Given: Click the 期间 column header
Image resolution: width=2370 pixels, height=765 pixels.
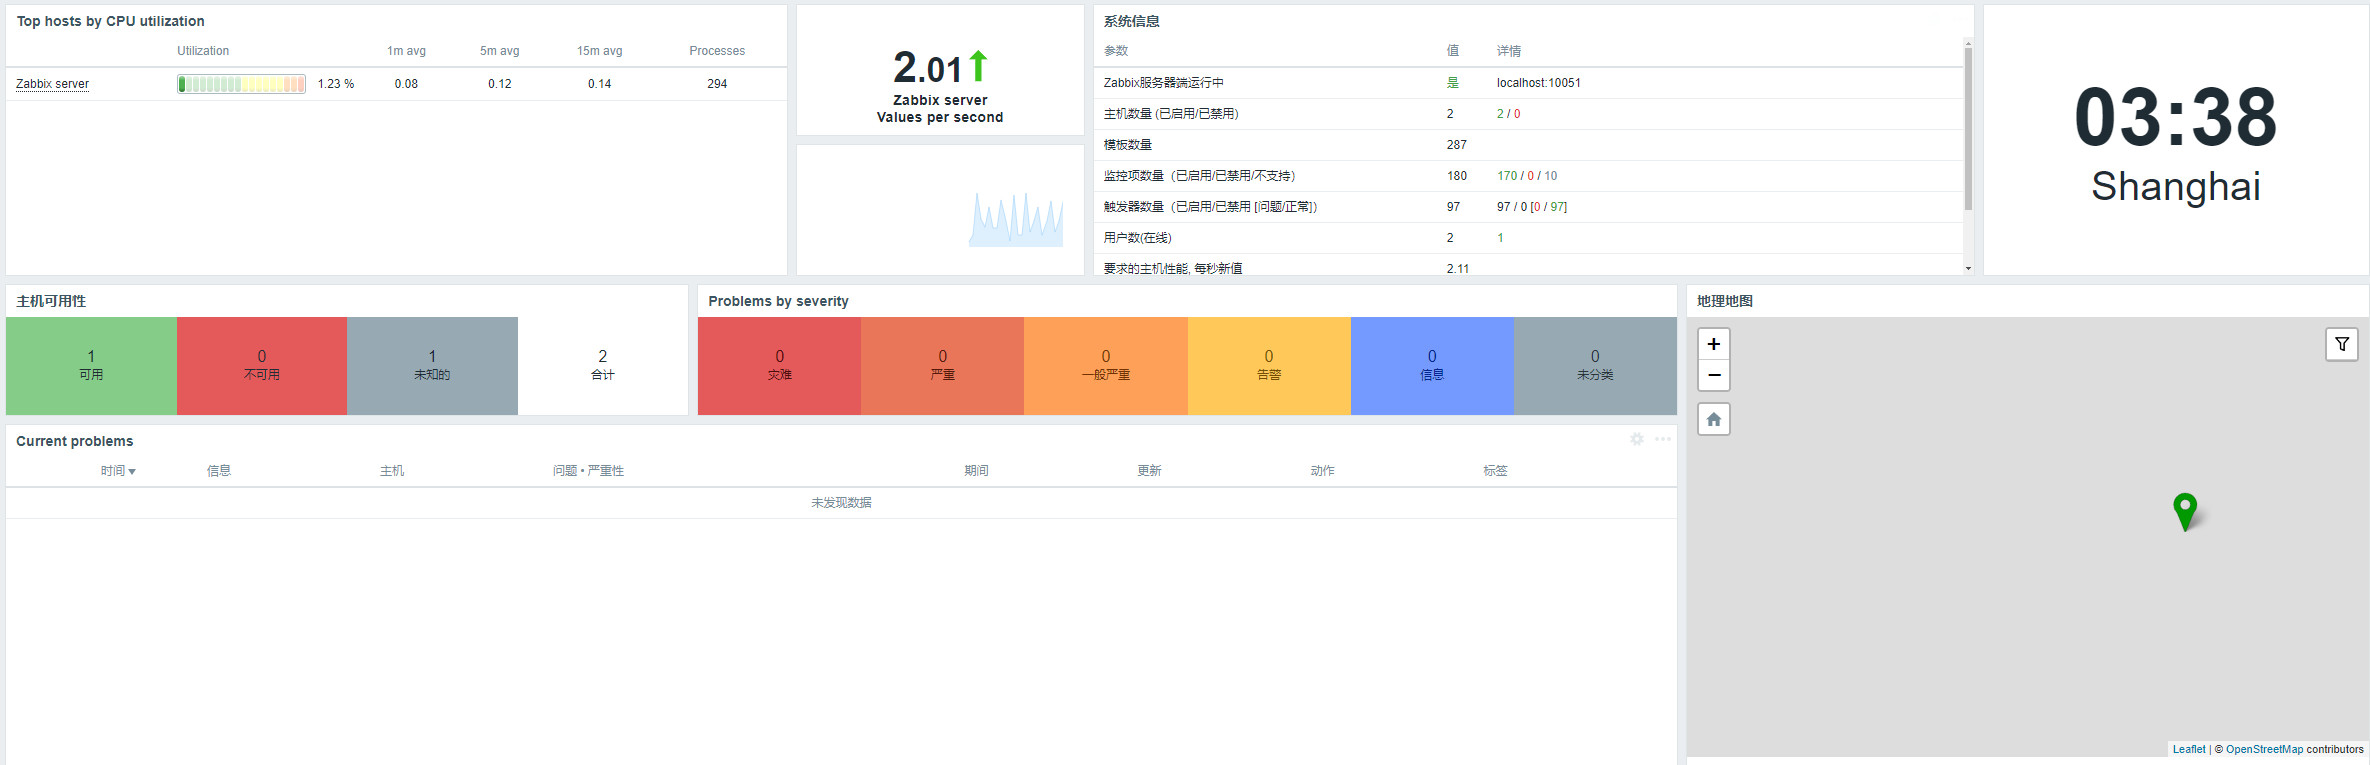Looking at the screenshot, I should coord(976,471).
